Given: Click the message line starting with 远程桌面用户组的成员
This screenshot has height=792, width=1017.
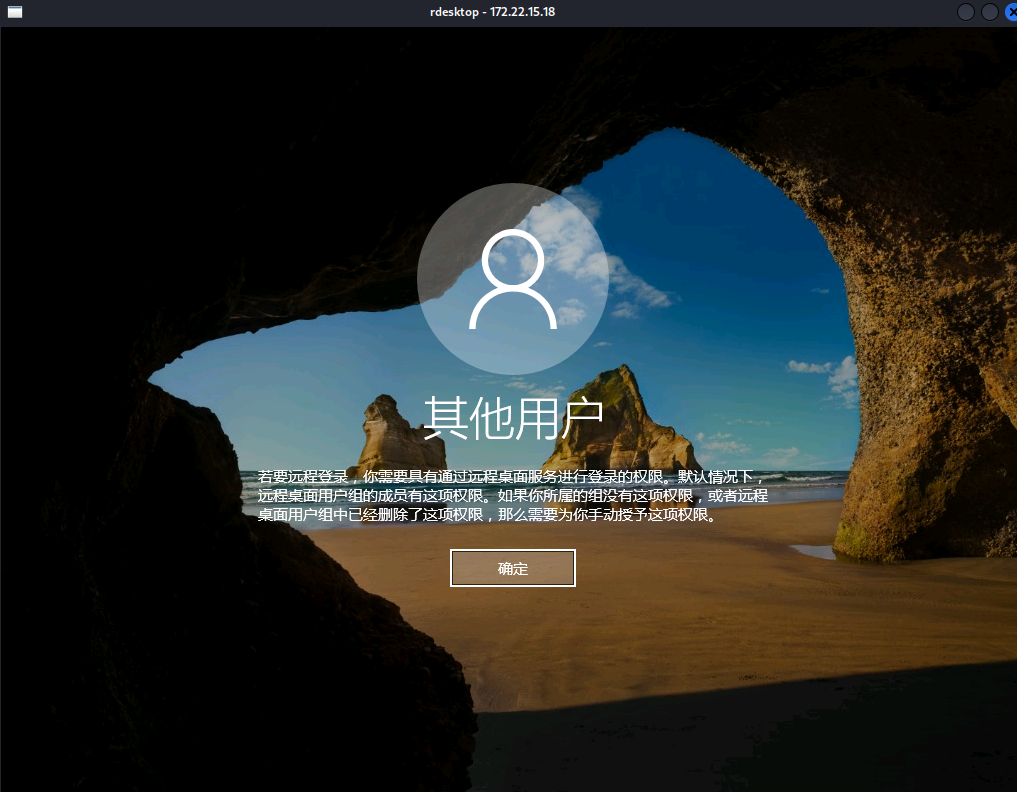Looking at the screenshot, I should pos(512,496).
